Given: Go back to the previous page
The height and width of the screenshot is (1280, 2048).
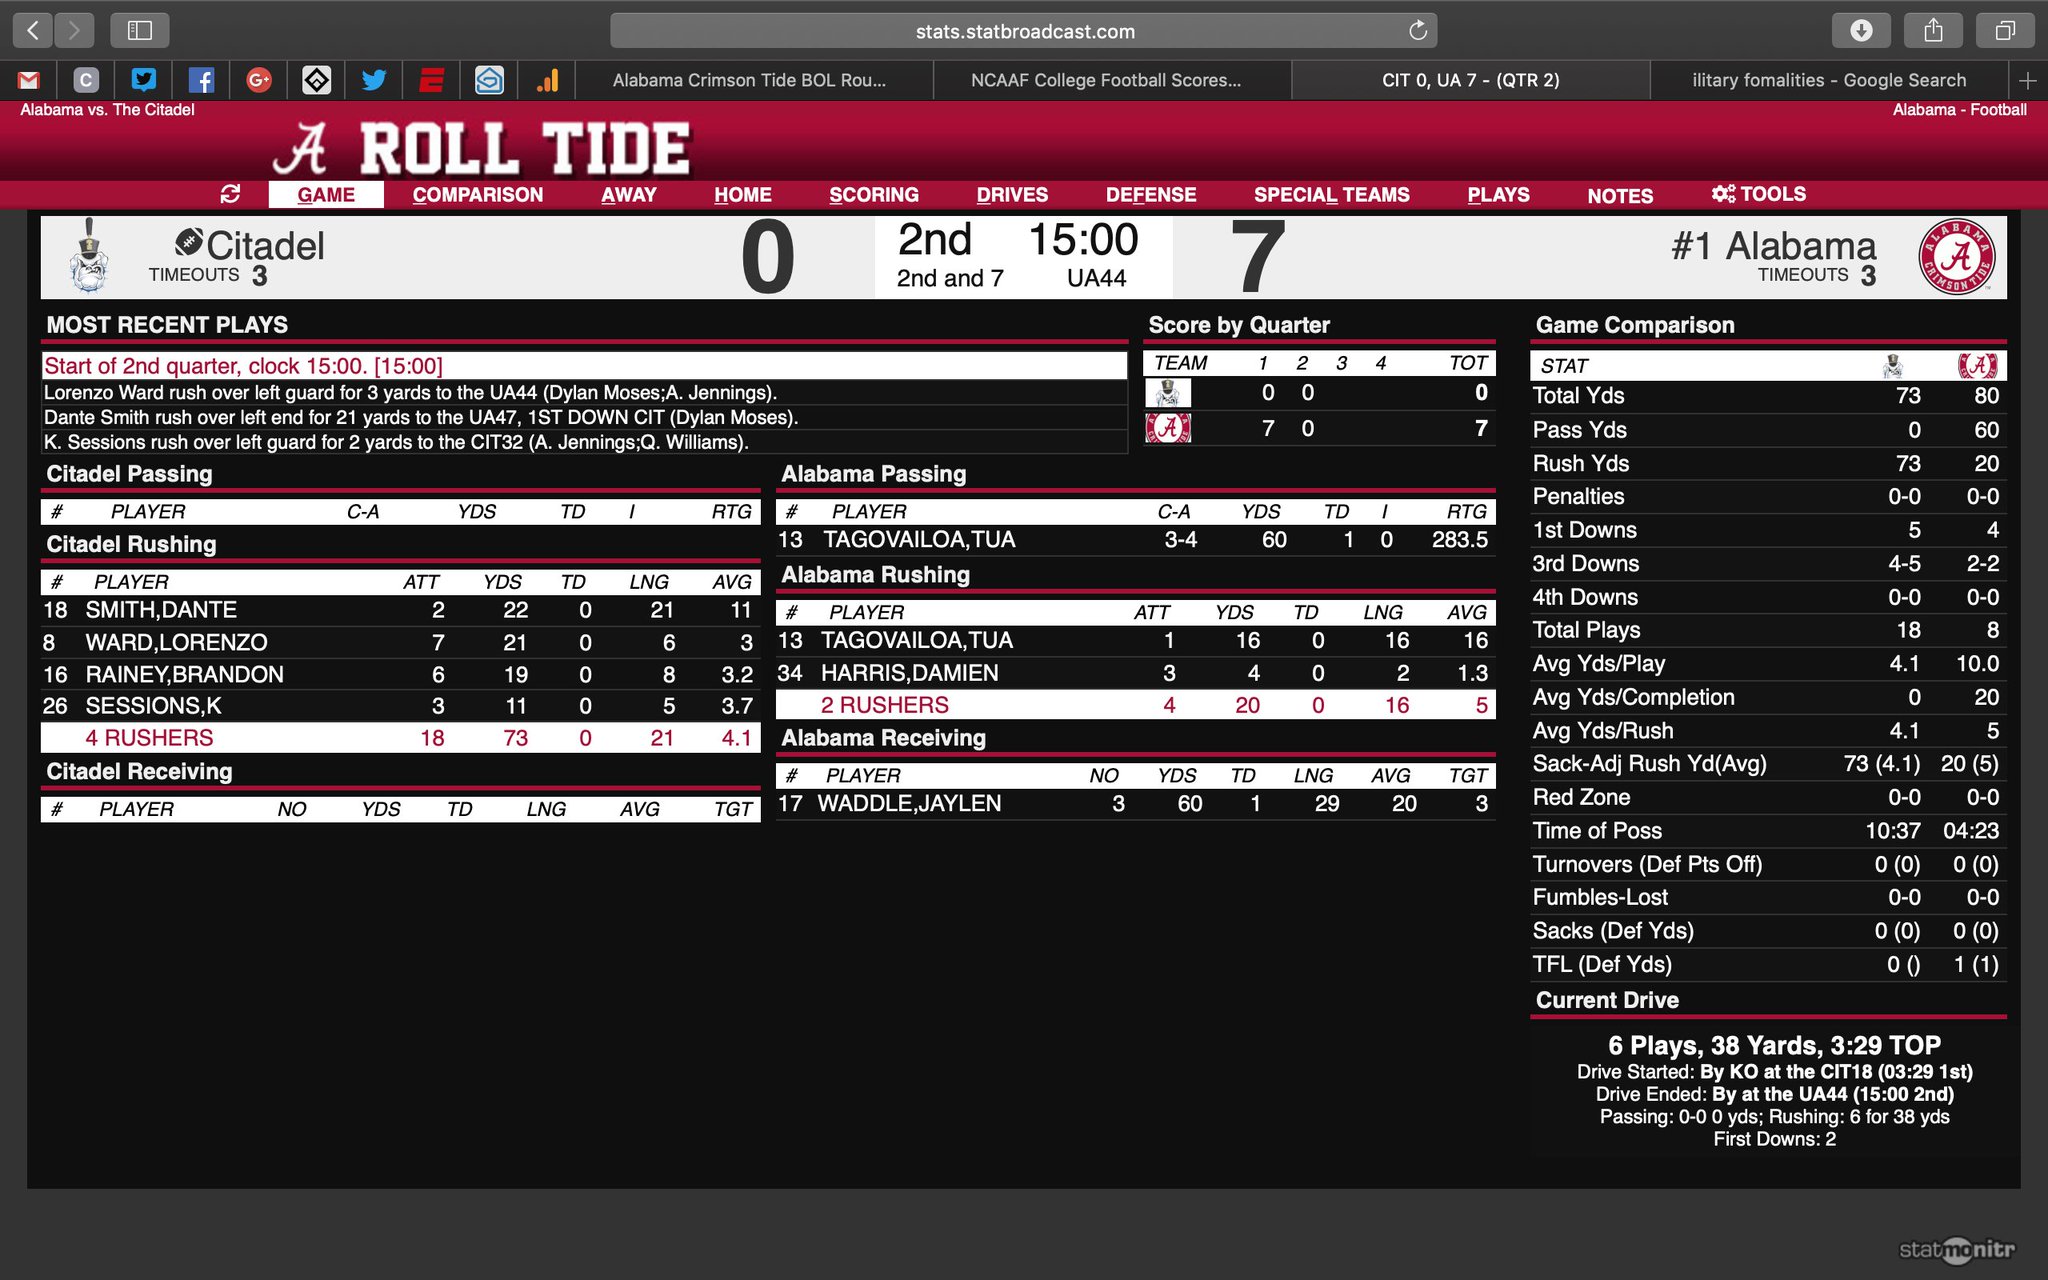Looking at the screenshot, I should pos(33,31).
